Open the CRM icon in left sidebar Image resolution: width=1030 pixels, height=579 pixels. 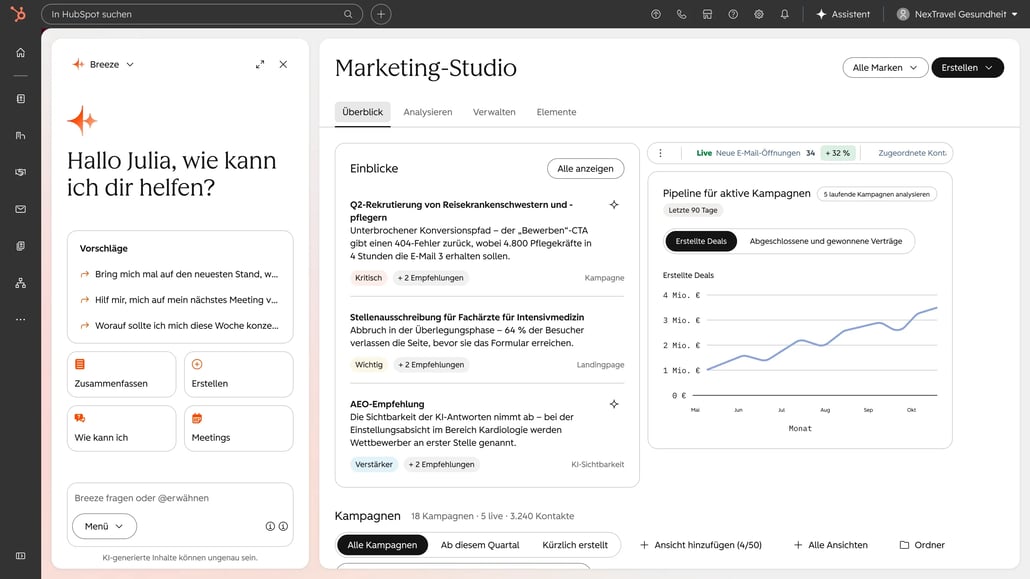[20, 135]
